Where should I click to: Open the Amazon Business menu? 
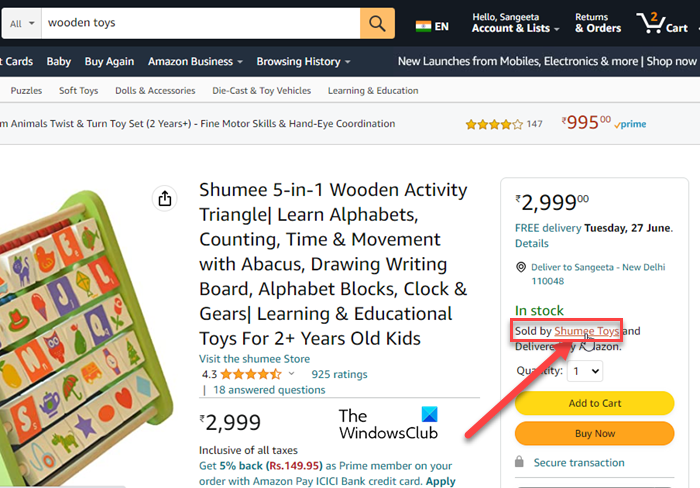pos(194,62)
